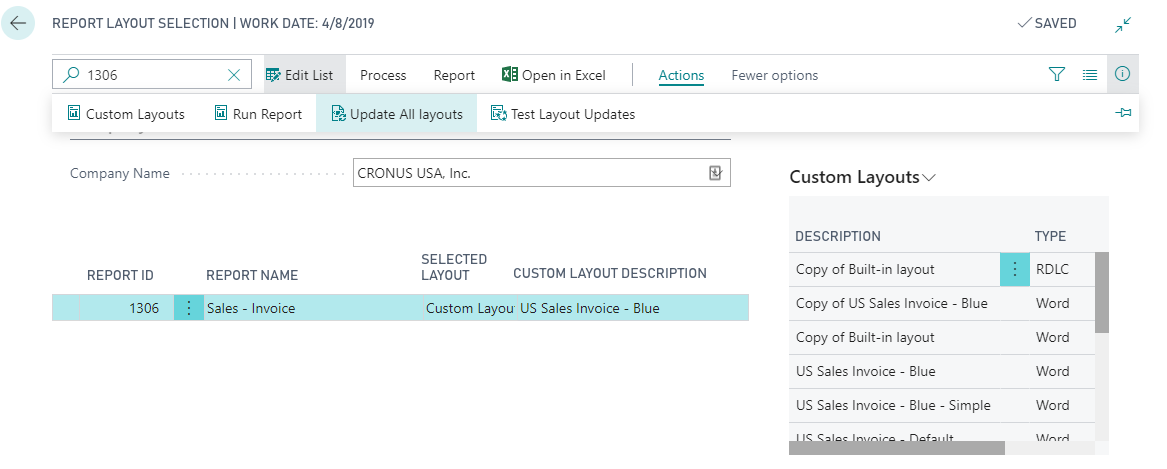Image resolution: width=1167 pixels, height=469 pixels.
Task: Pin the action bar
Action: [x=1123, y=114]
